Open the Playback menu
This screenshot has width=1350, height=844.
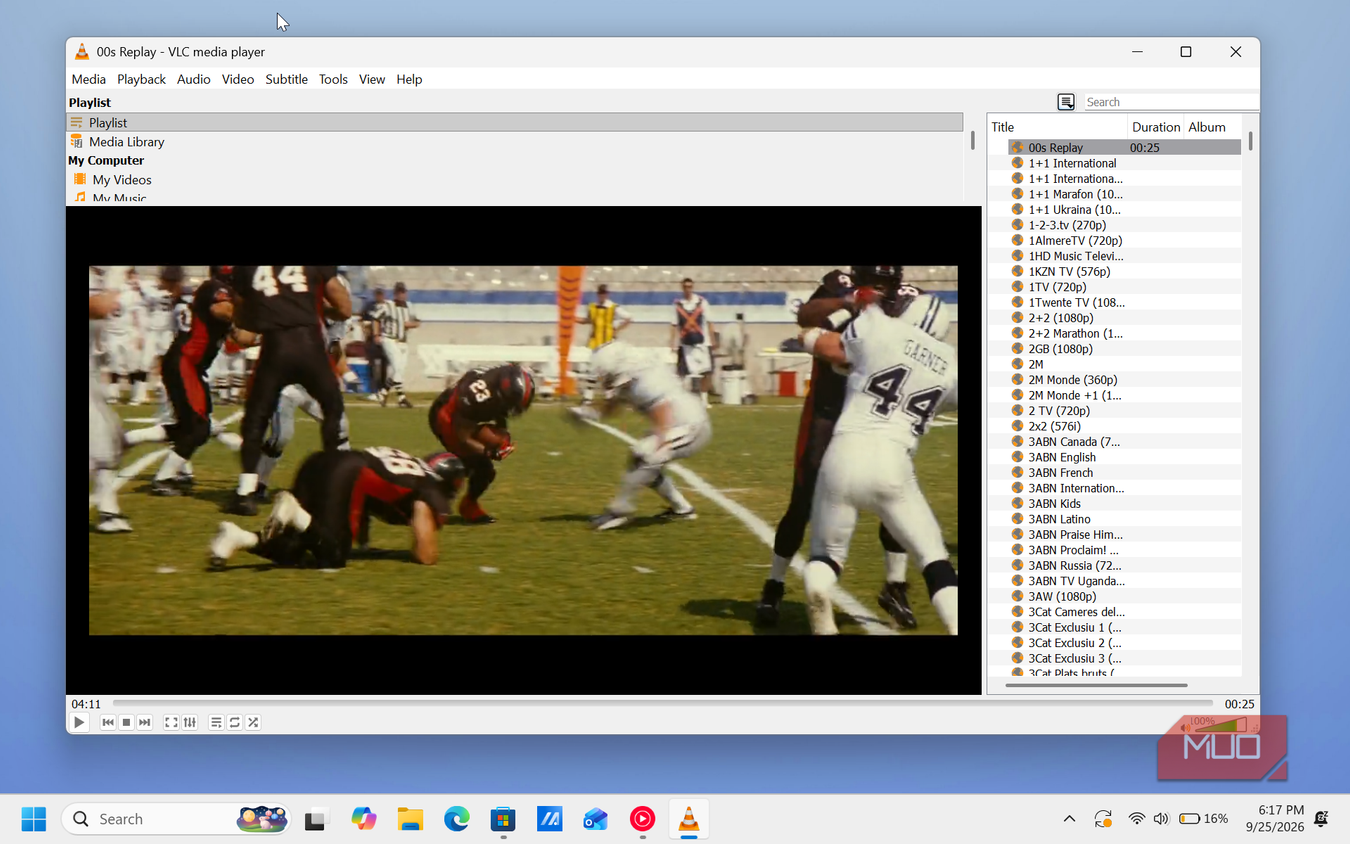tap(141, 79)
